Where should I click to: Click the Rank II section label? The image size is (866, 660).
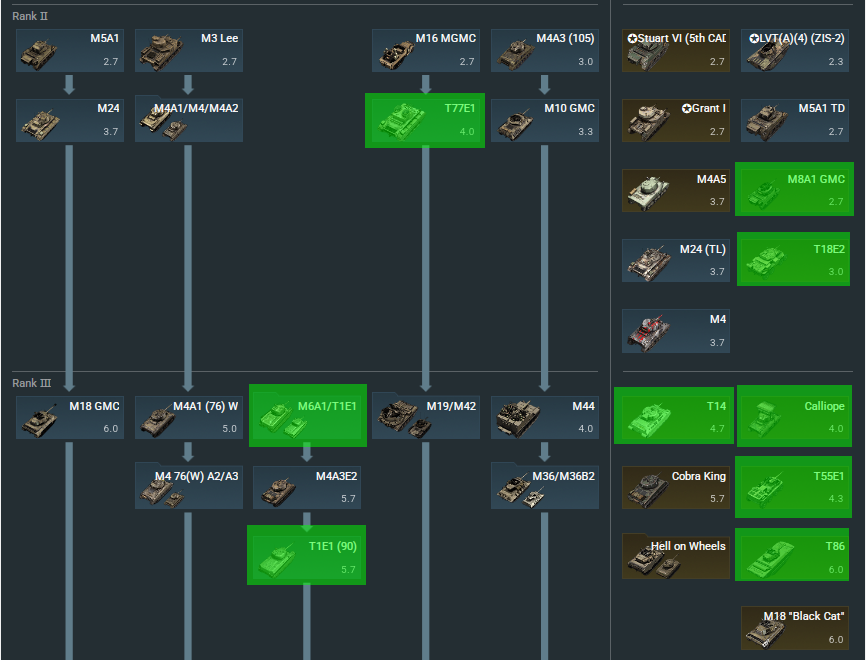tap(30, 16)
